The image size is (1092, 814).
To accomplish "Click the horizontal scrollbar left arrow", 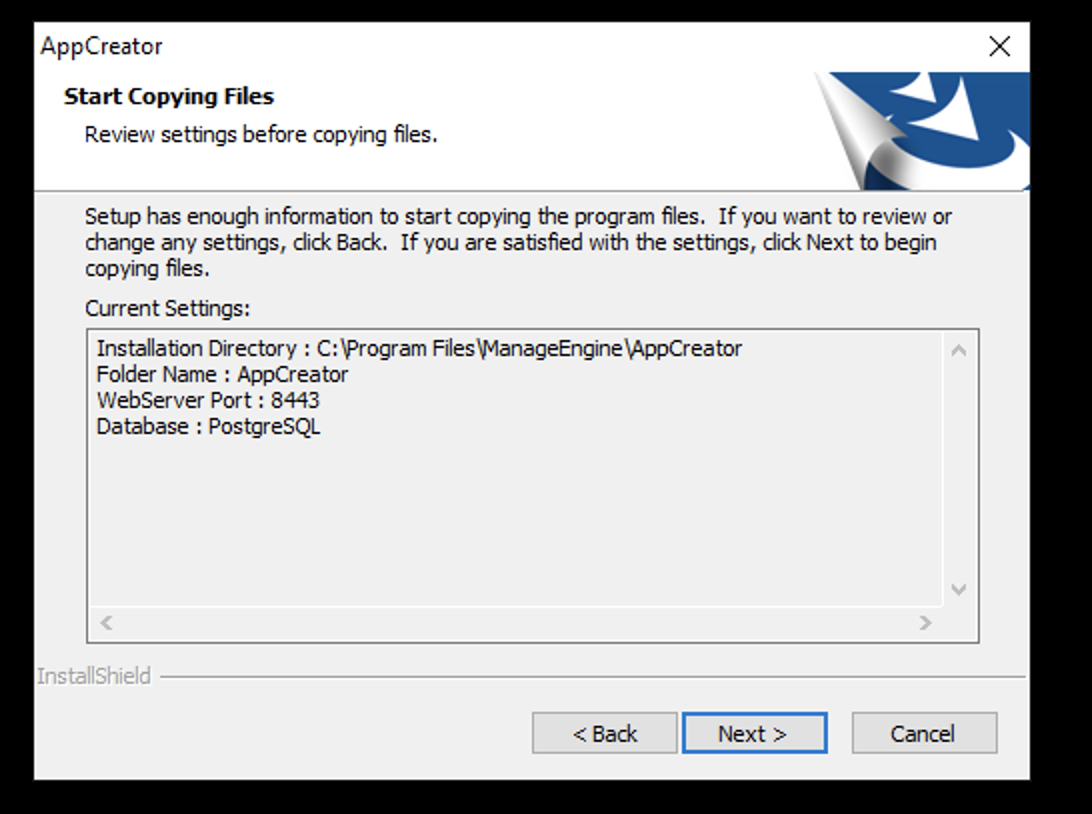I will point(106,622).
